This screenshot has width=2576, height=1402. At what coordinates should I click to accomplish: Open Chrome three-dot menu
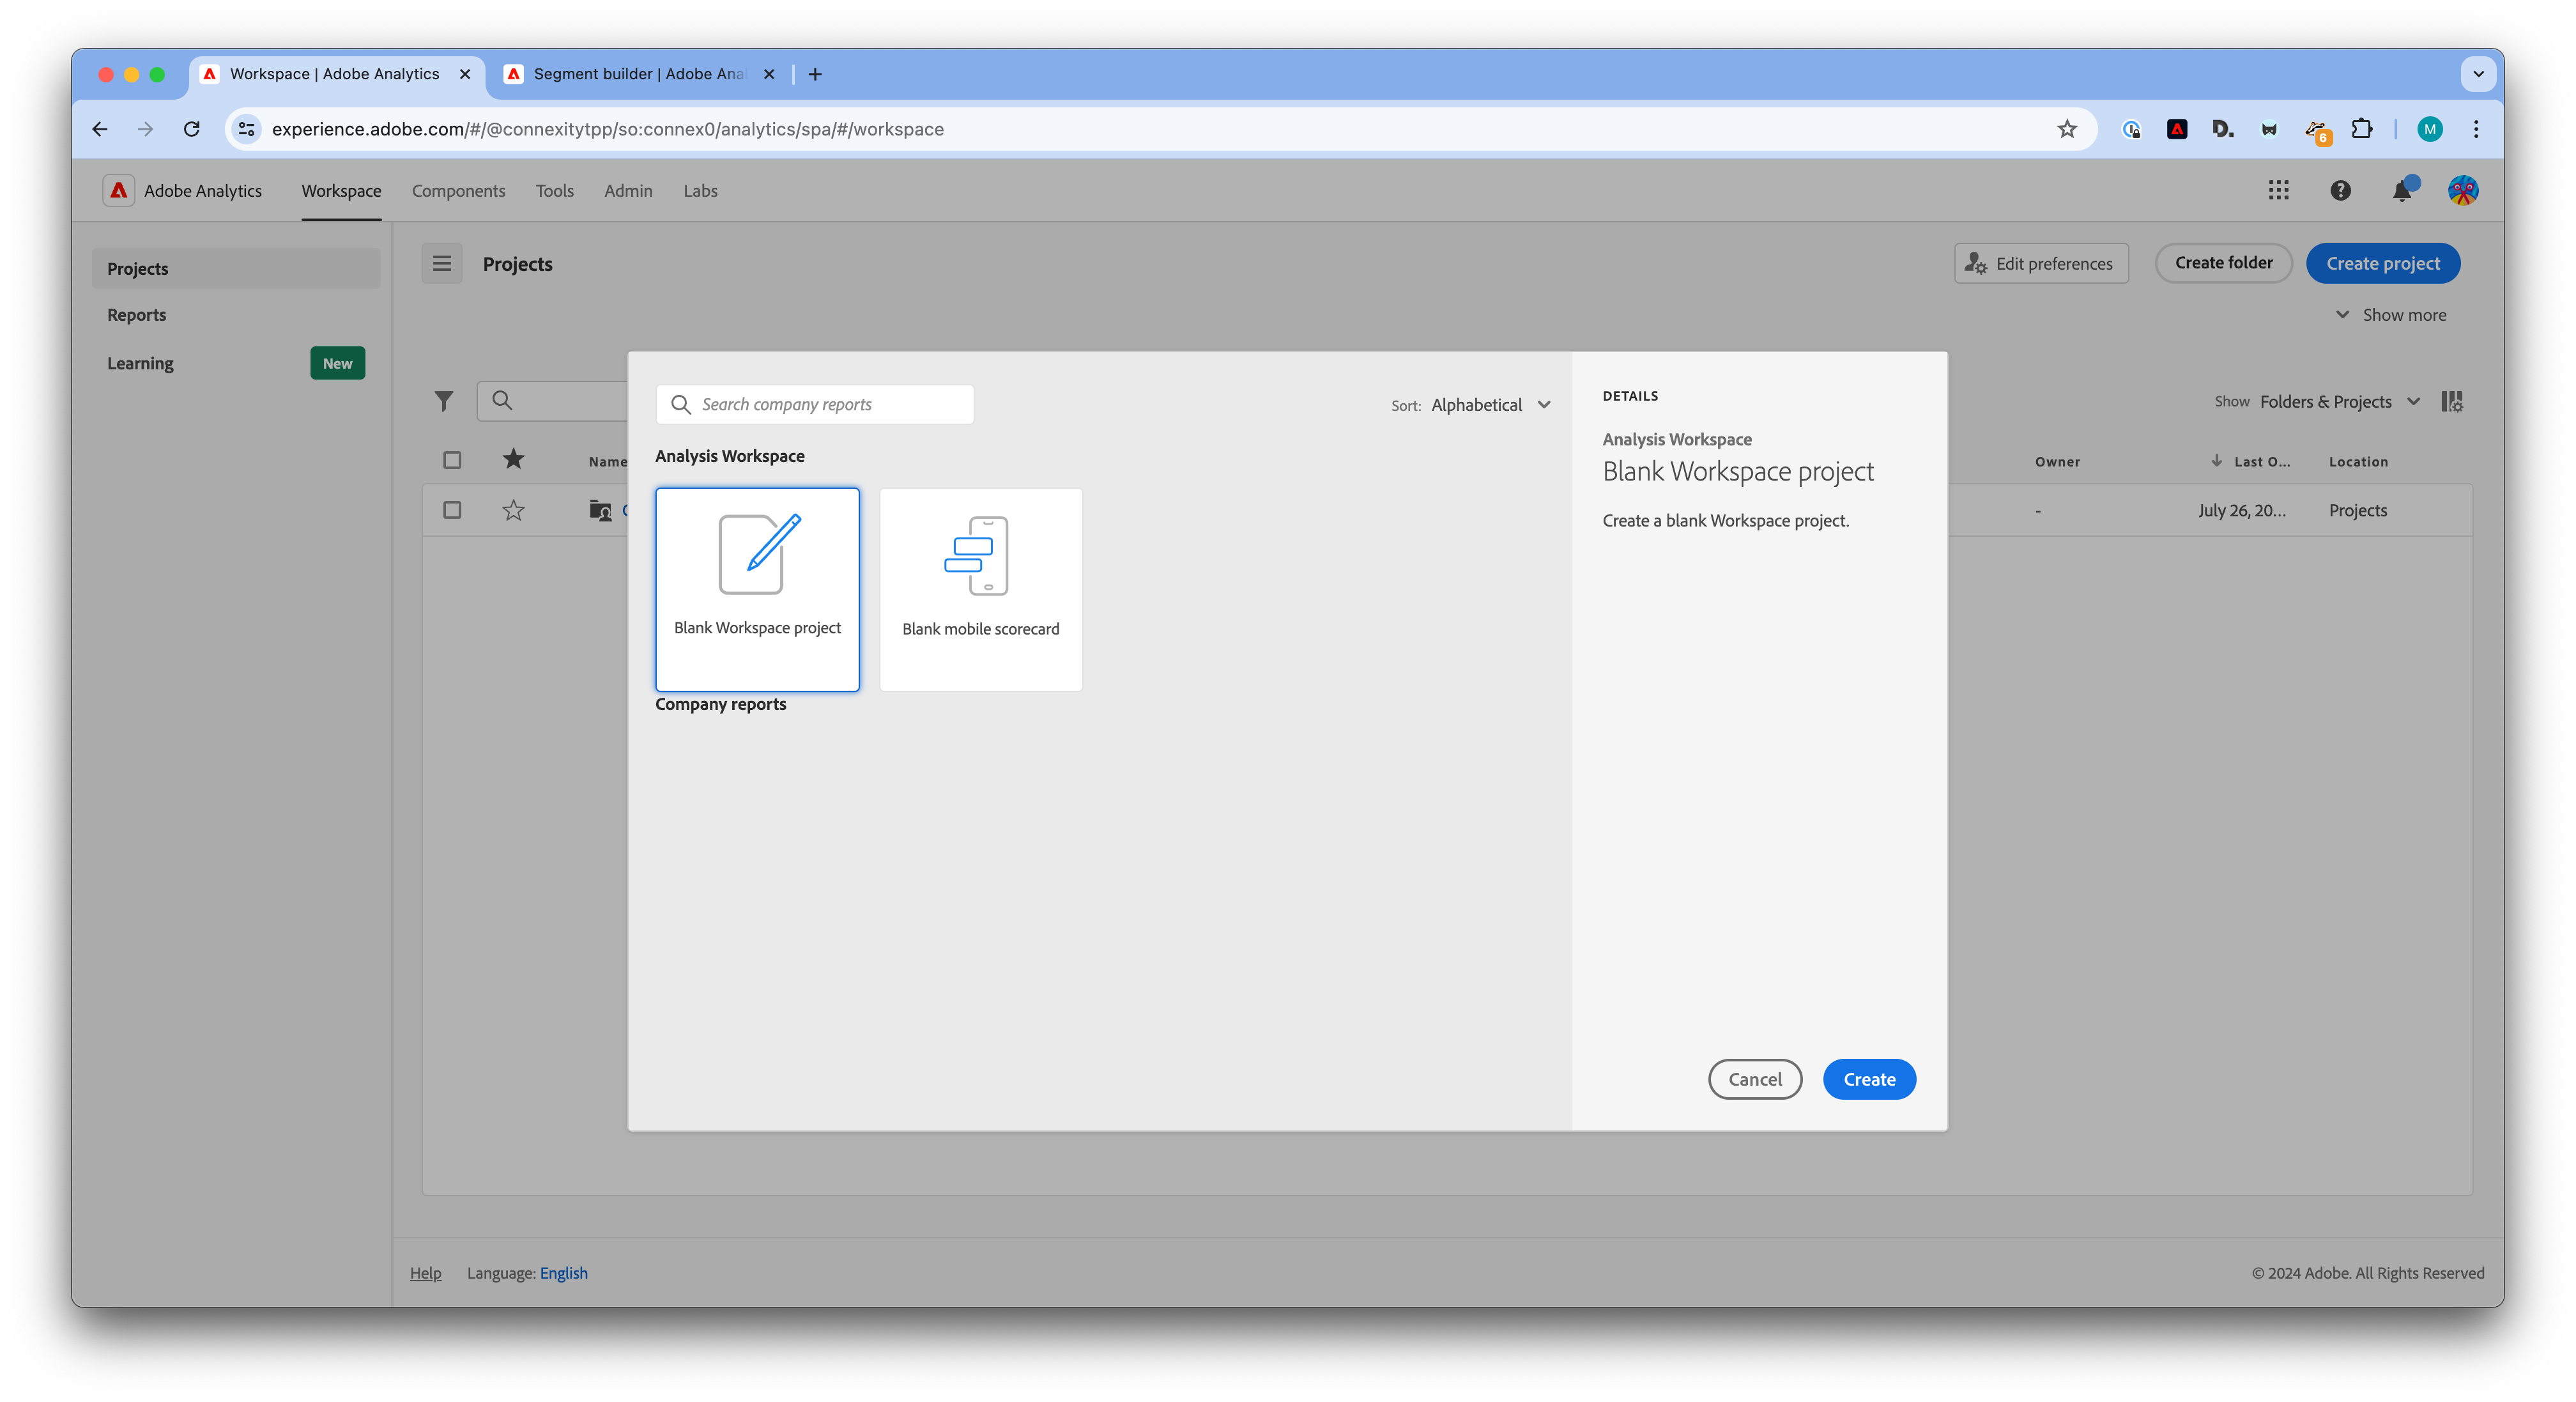[x=2476, y=129]
